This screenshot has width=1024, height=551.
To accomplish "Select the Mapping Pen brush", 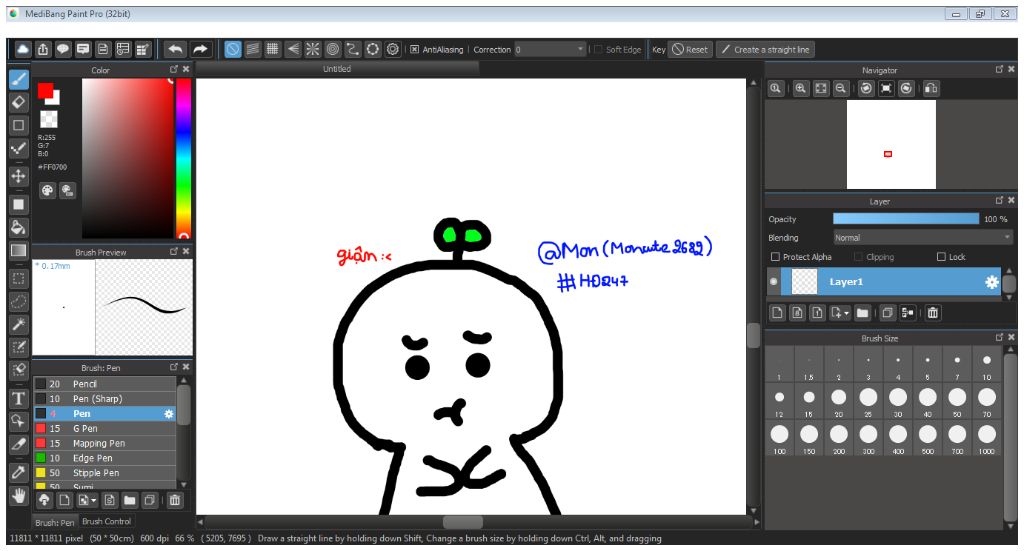I will [105, 443].
